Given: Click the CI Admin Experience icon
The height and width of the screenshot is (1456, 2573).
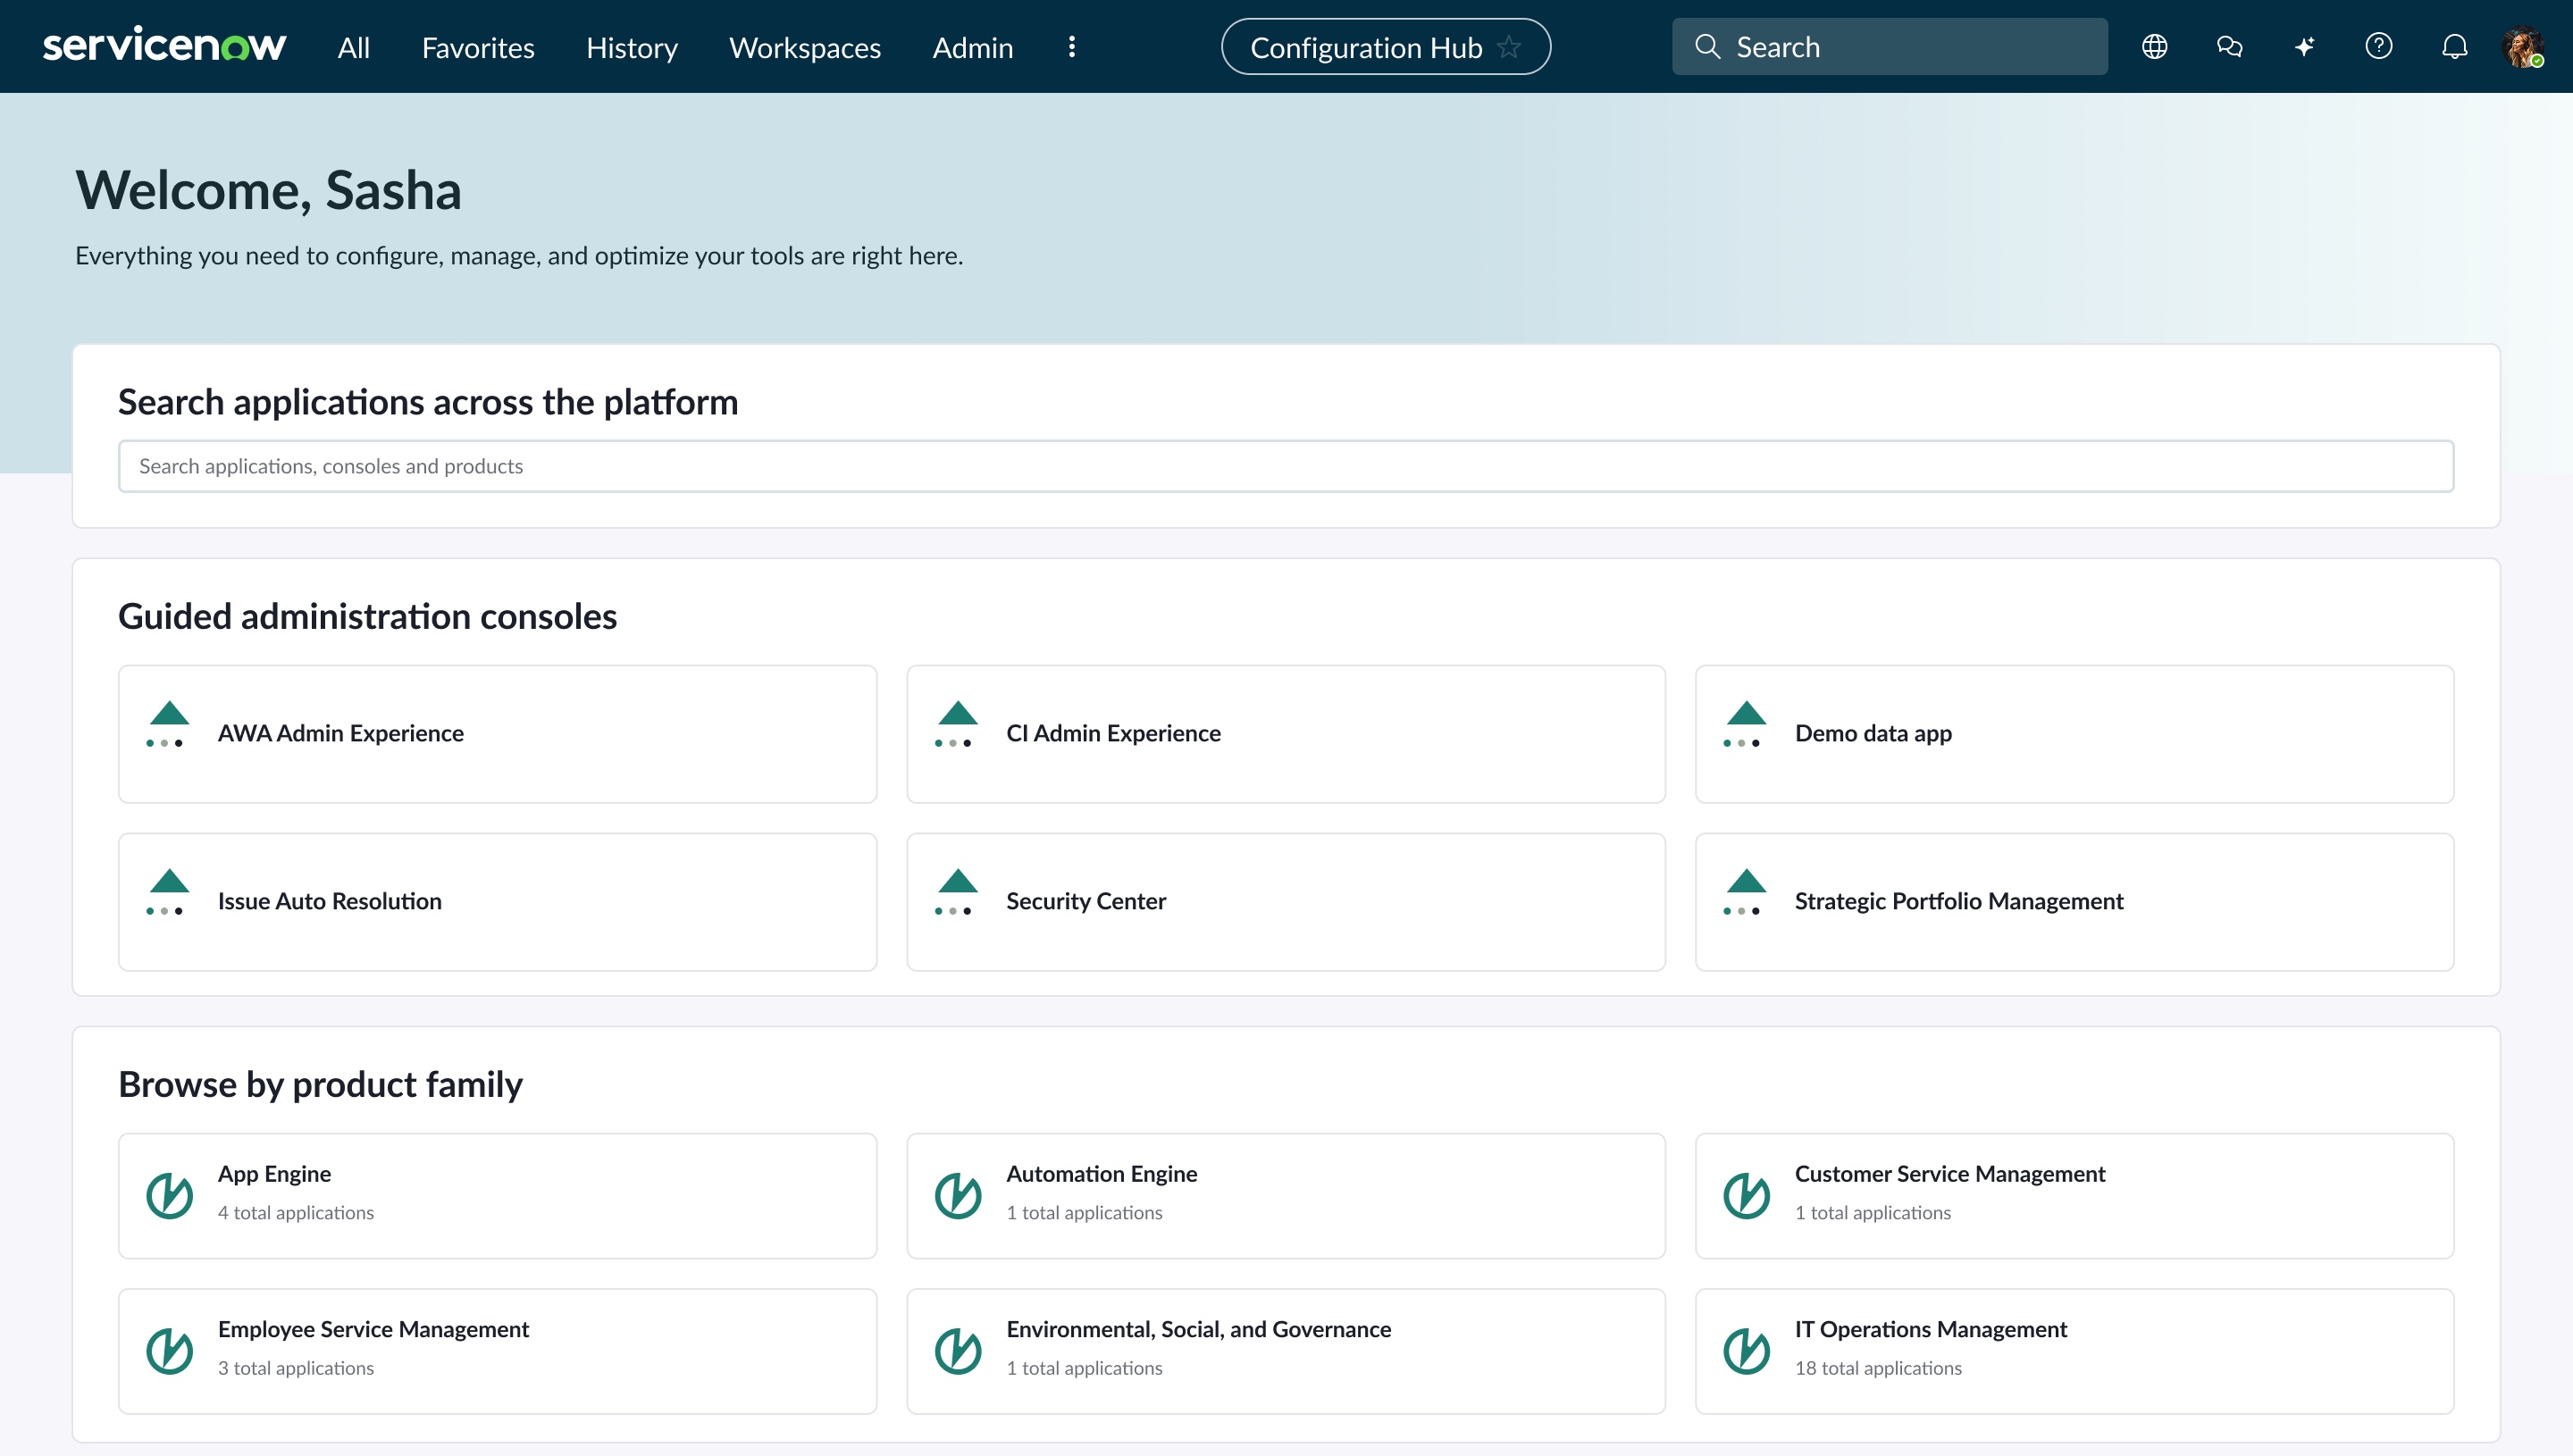Looking at the screenshot, I should tap(957, 725).
